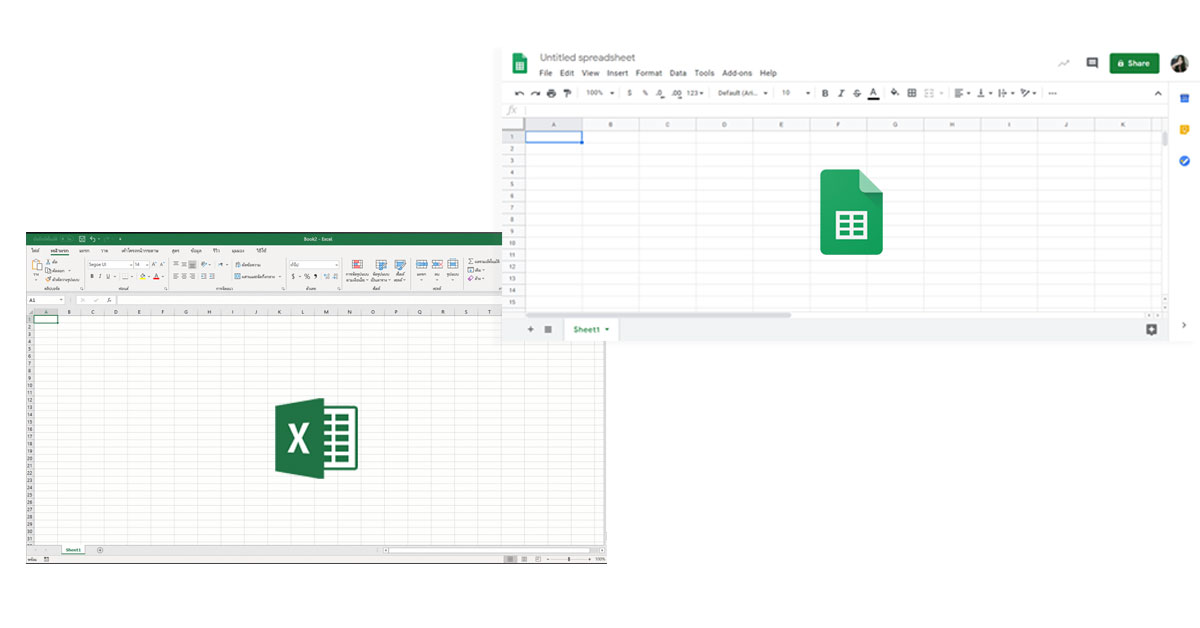Open the Tools menu in Google Sheets

point(704,73)
